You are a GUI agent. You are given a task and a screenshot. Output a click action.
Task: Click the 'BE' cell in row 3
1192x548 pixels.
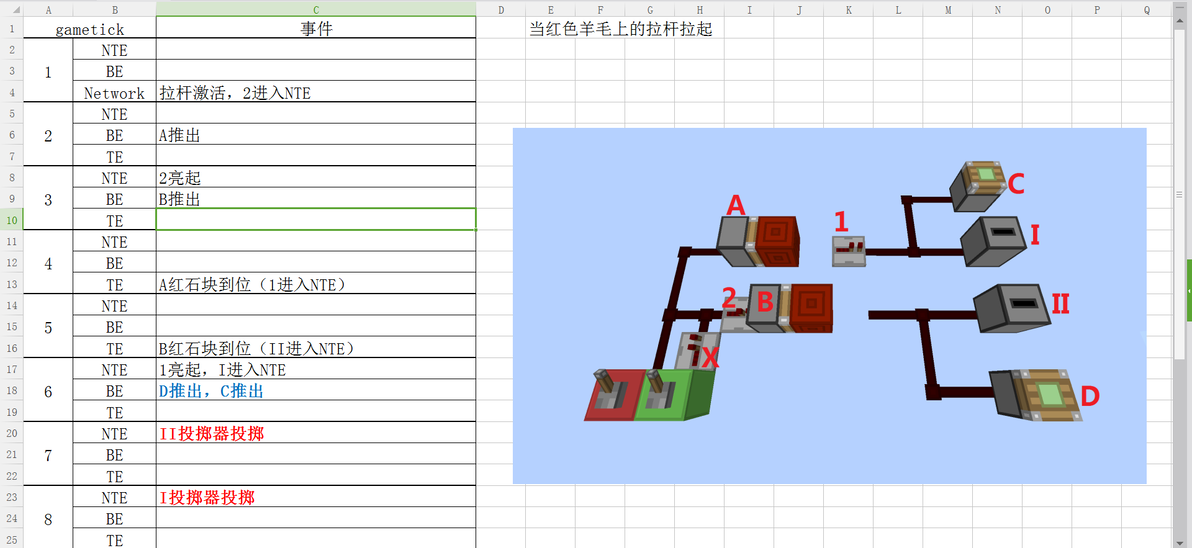coord(115,71)
